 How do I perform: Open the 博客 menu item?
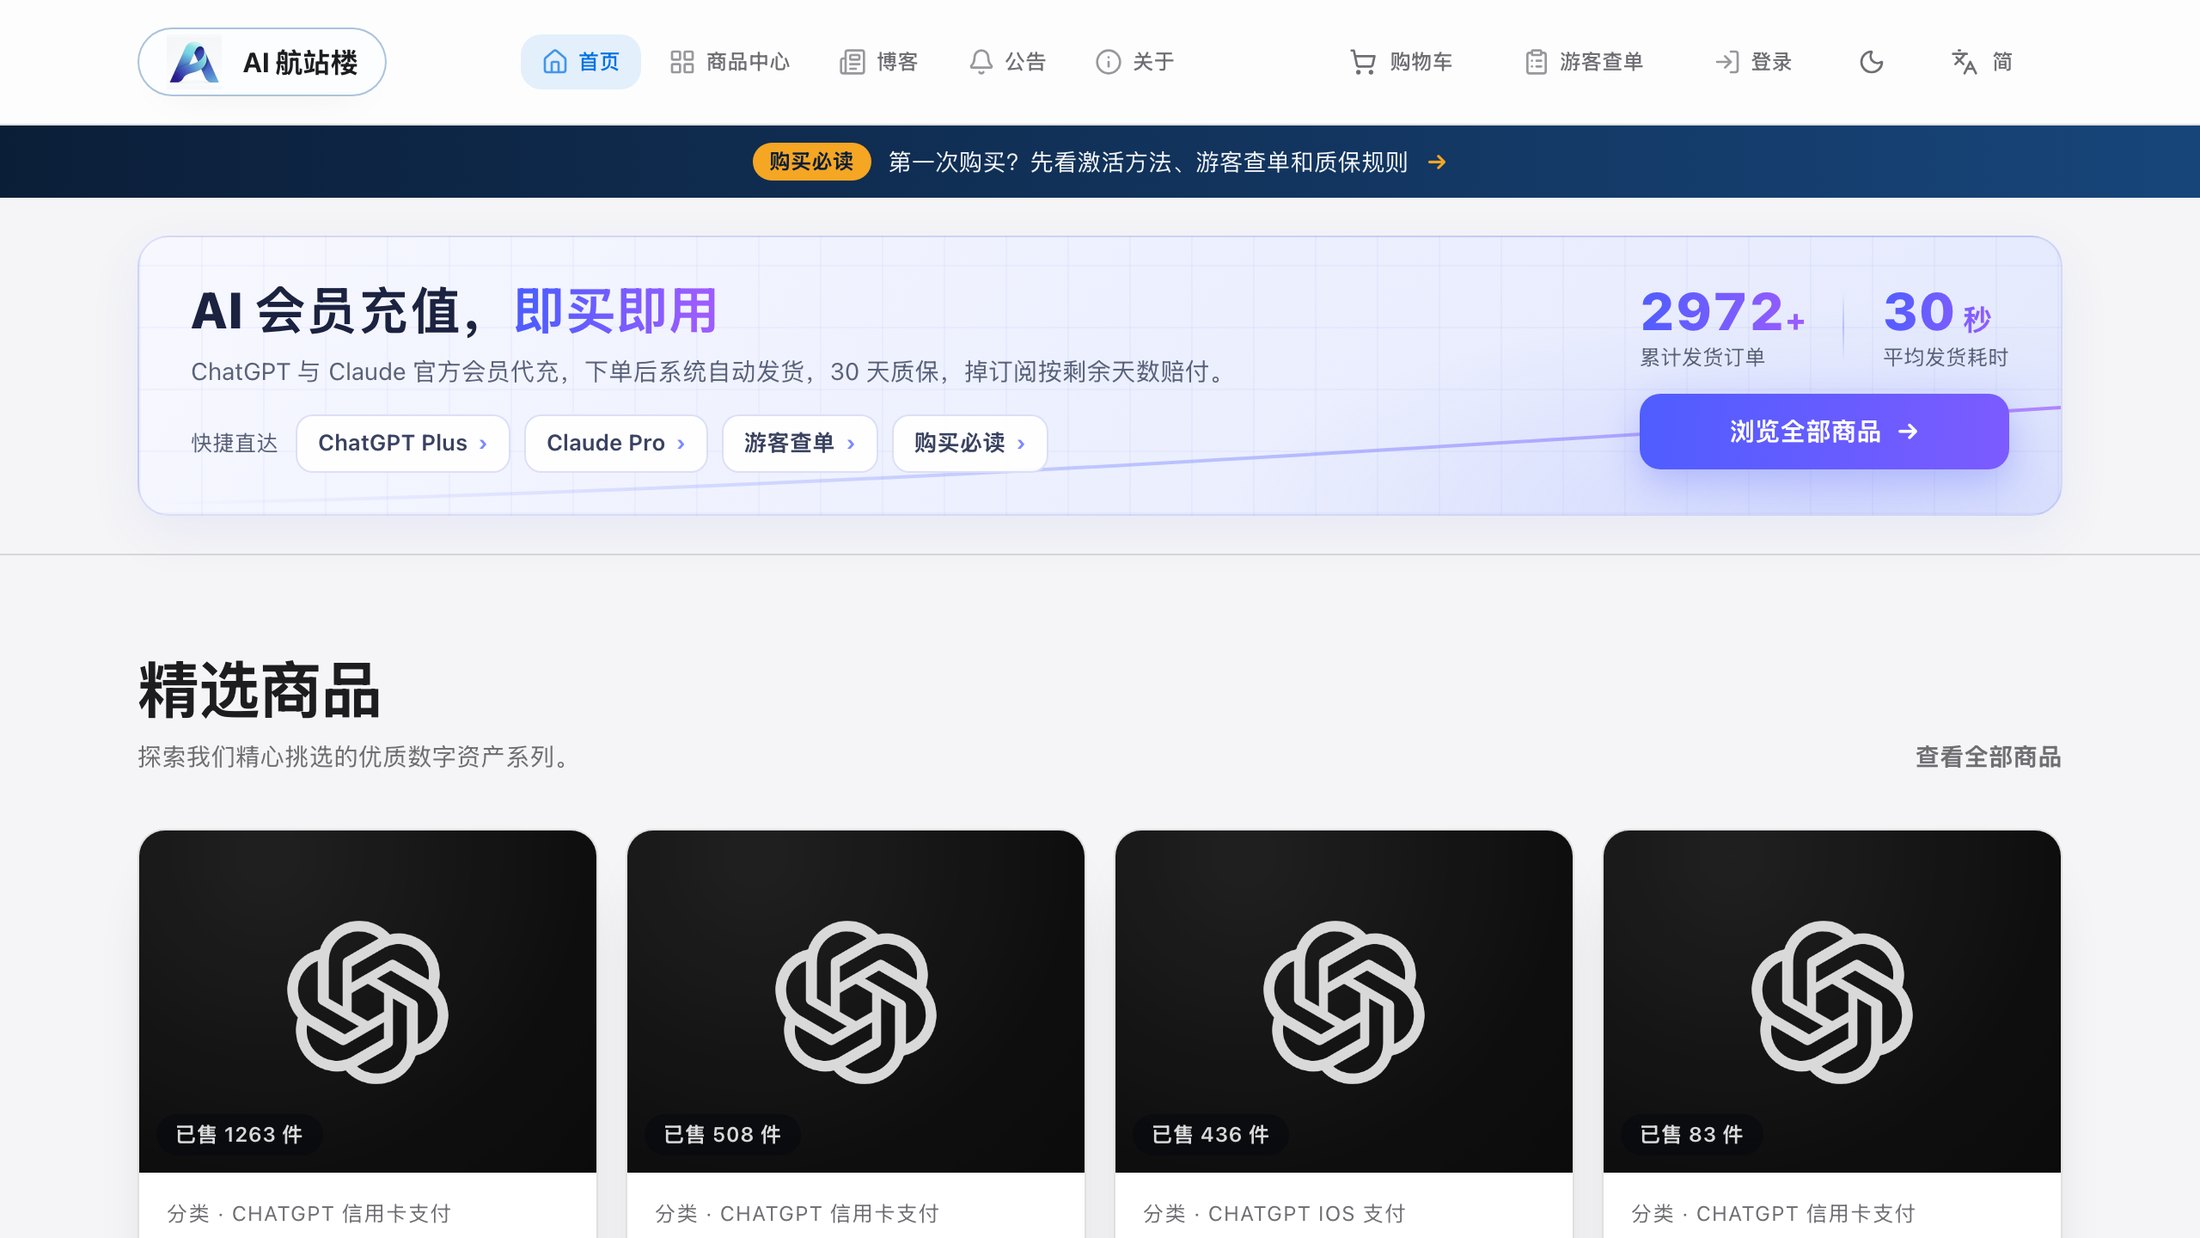coord(879,62)
